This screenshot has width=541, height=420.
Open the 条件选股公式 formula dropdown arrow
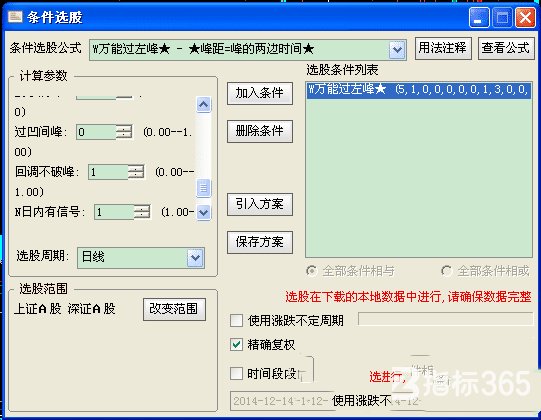click(x=397, y=50)
